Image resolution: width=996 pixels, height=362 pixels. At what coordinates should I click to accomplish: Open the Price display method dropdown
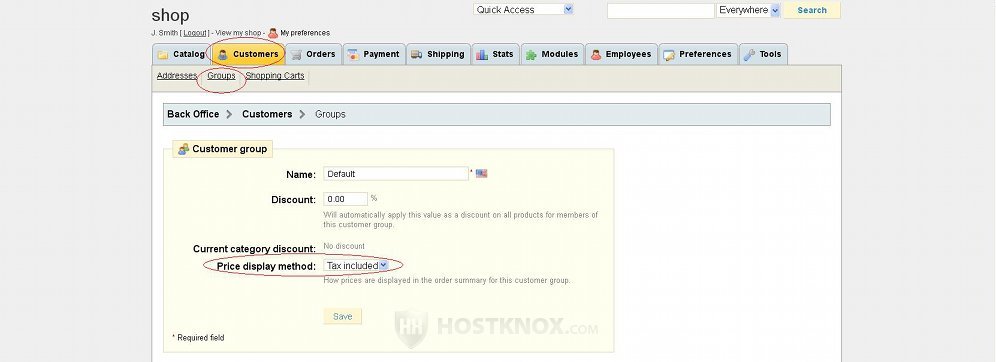[x=356, y=265]
